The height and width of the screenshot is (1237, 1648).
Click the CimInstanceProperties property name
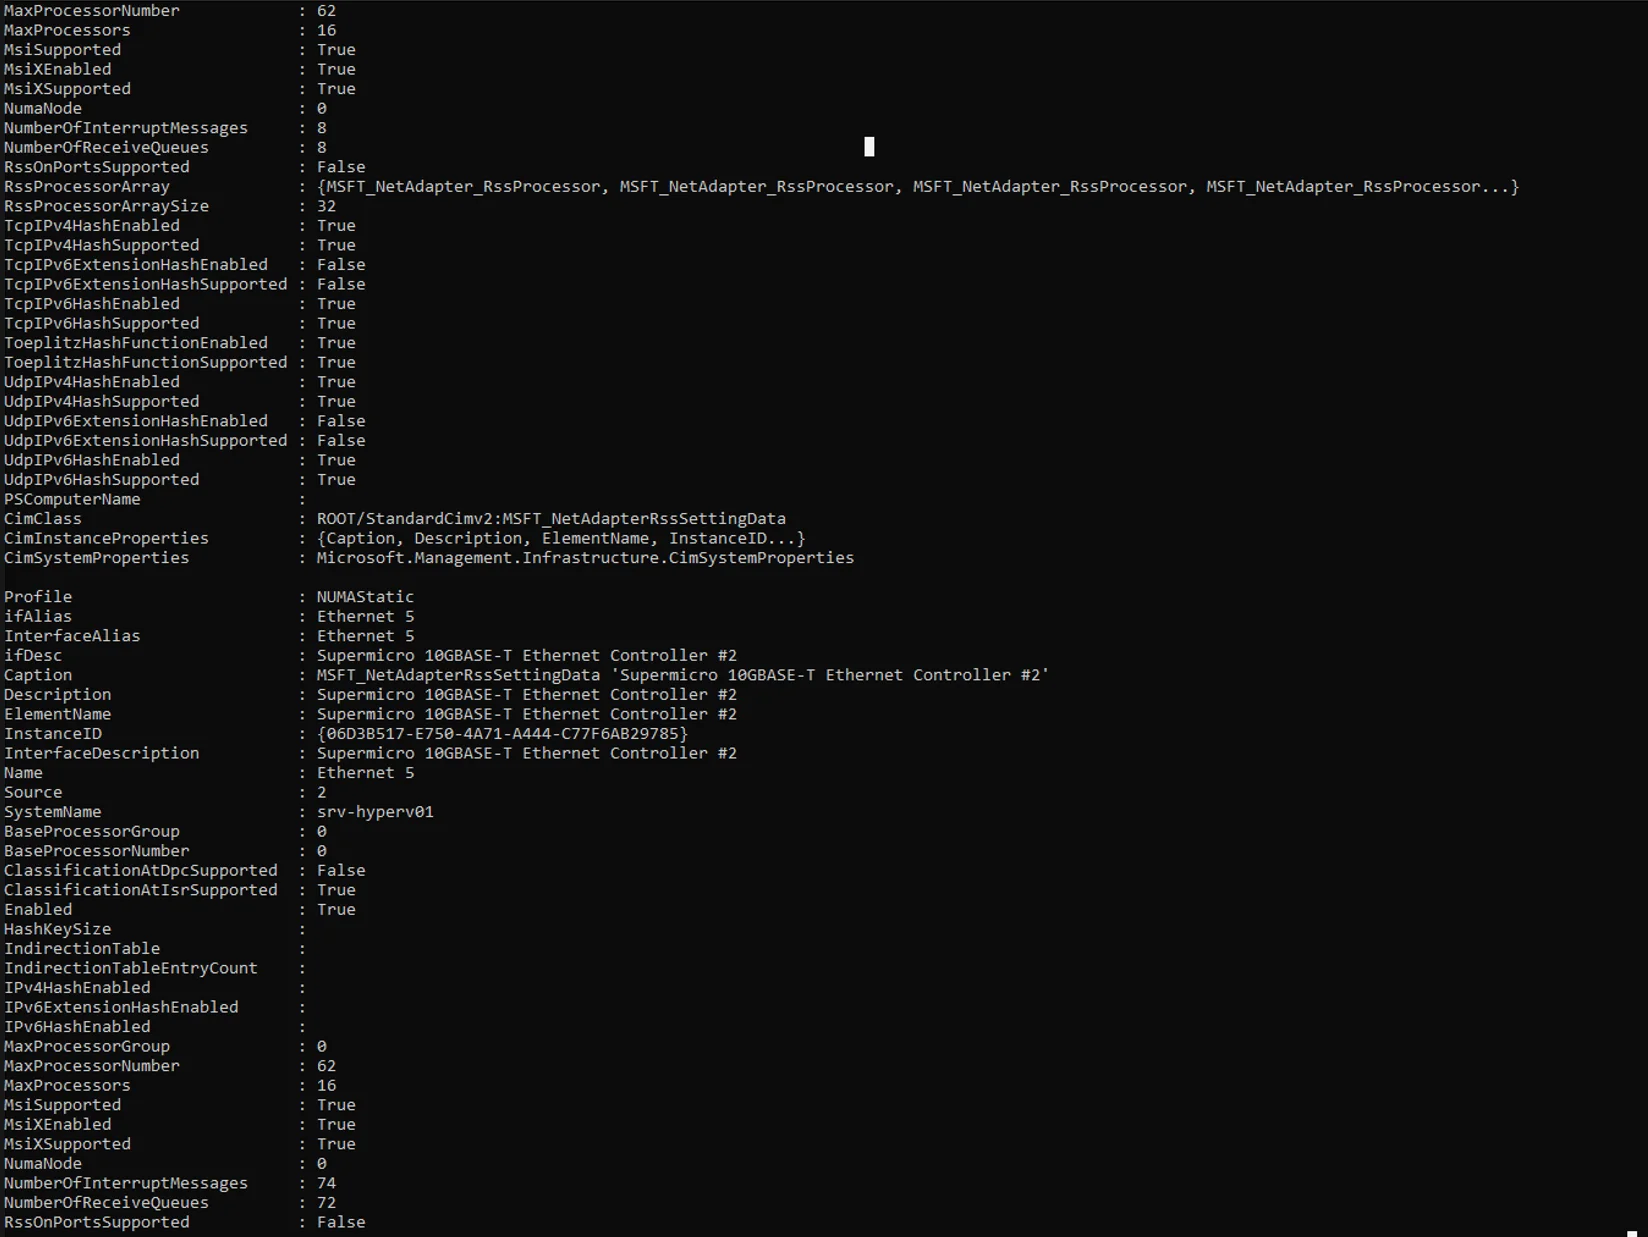[107, 538]
